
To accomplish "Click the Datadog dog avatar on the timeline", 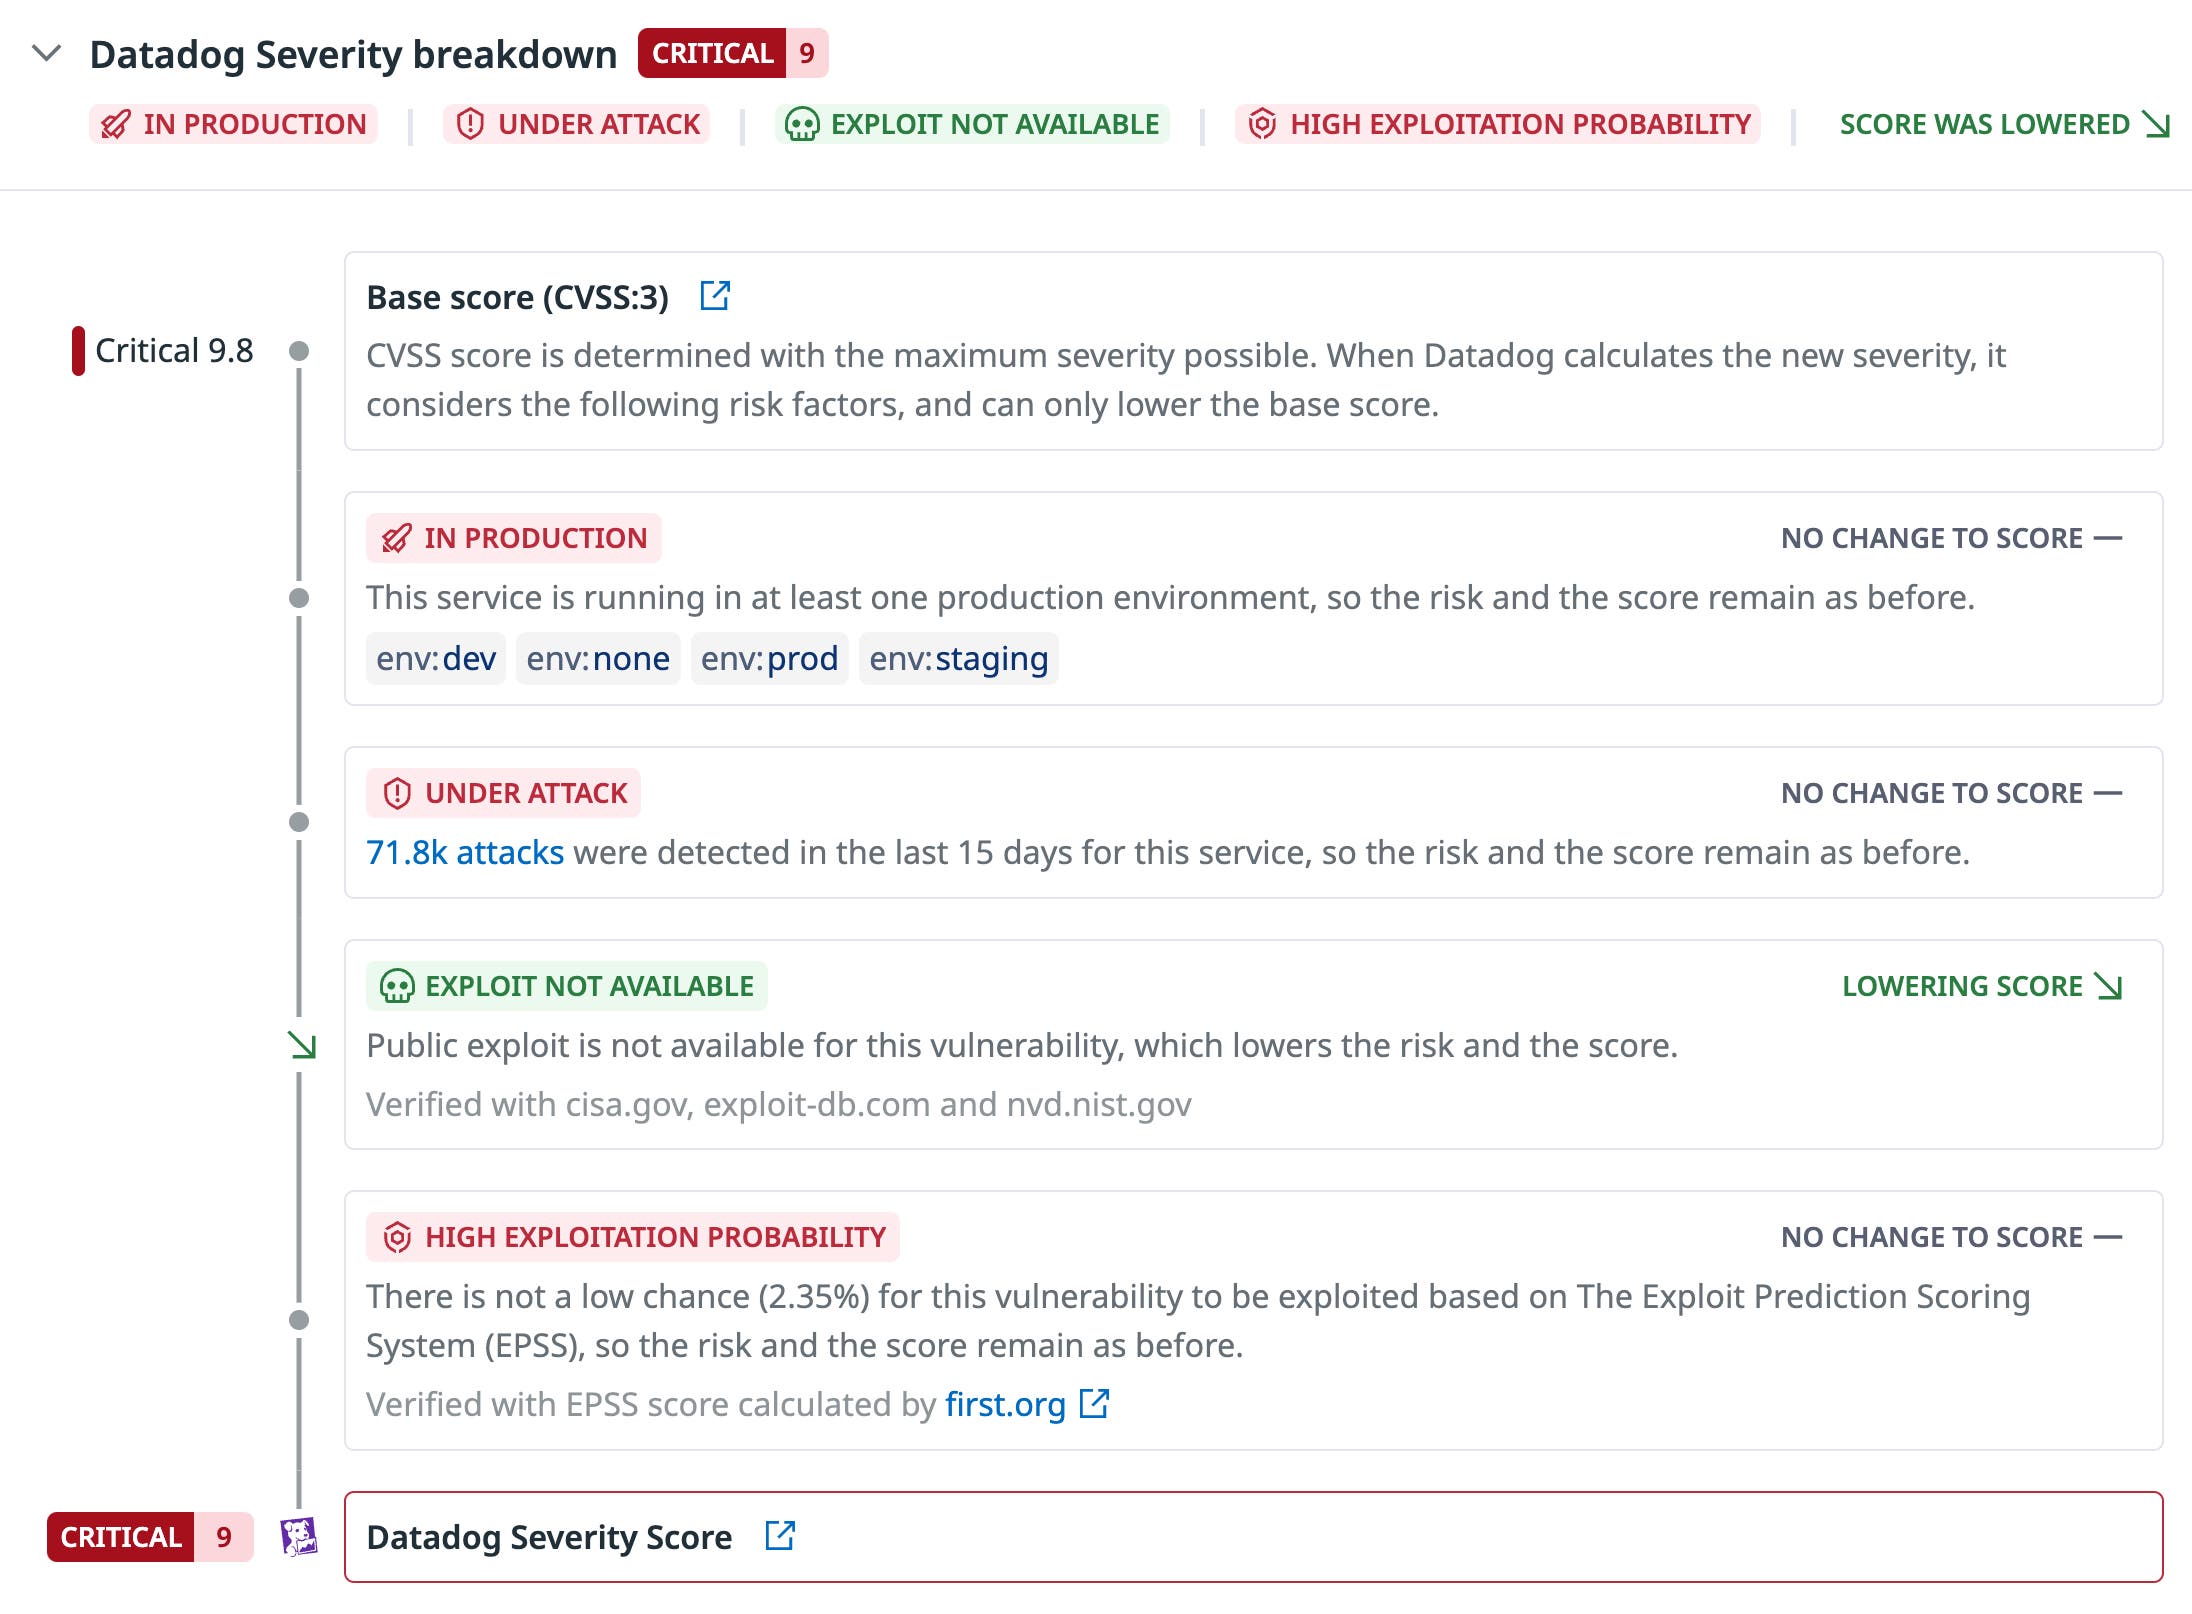I will [299, 1536].
